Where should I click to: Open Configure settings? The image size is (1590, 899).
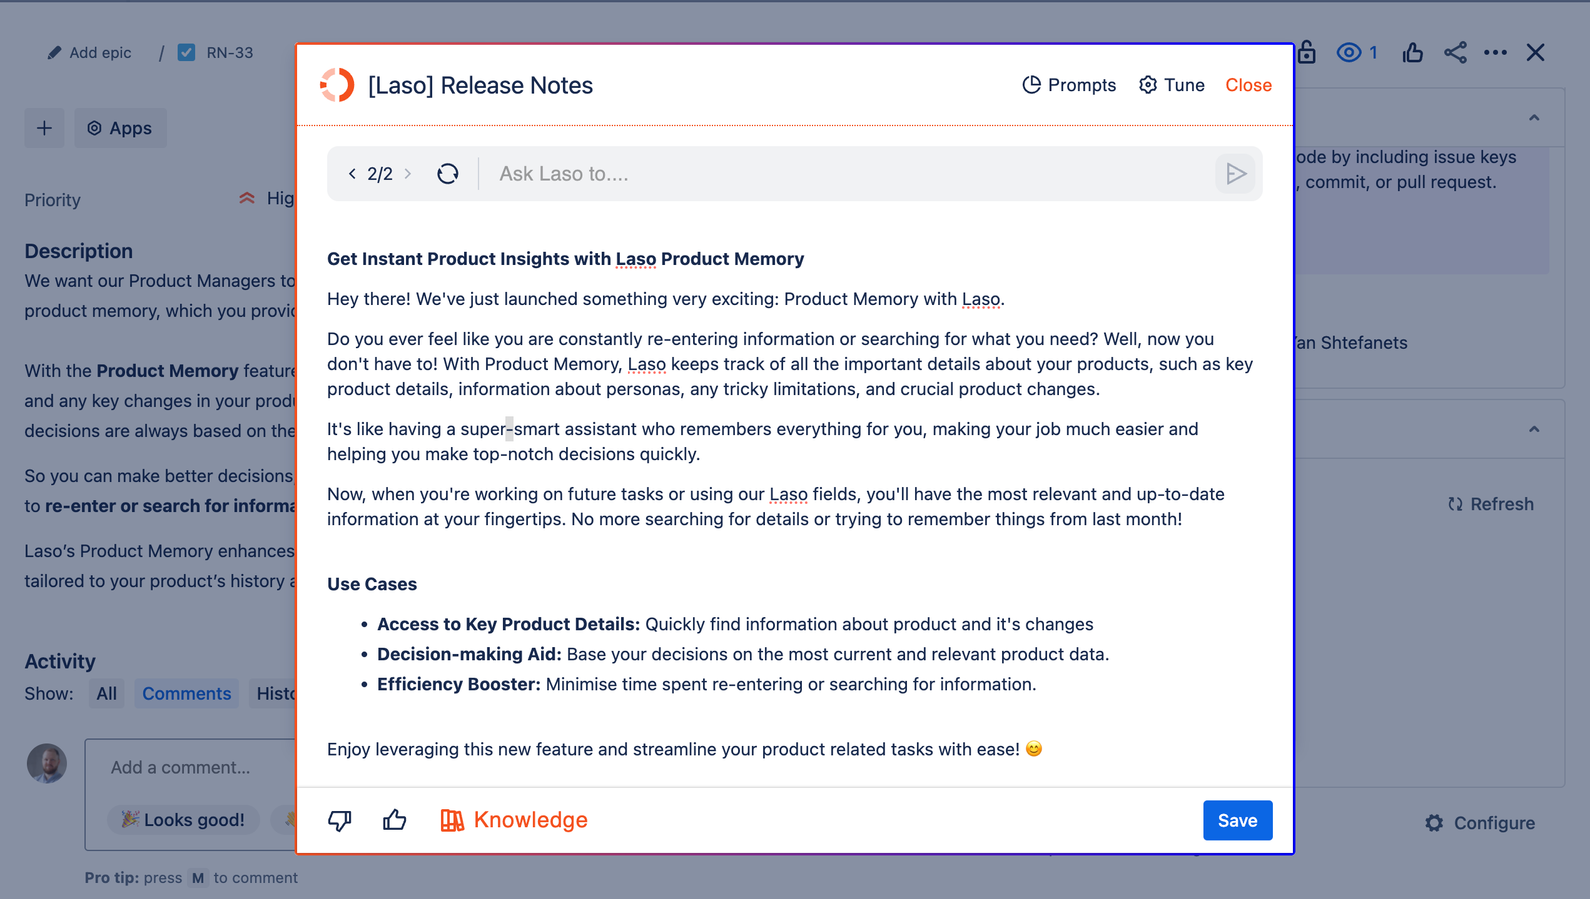(x=1480, y=823)
